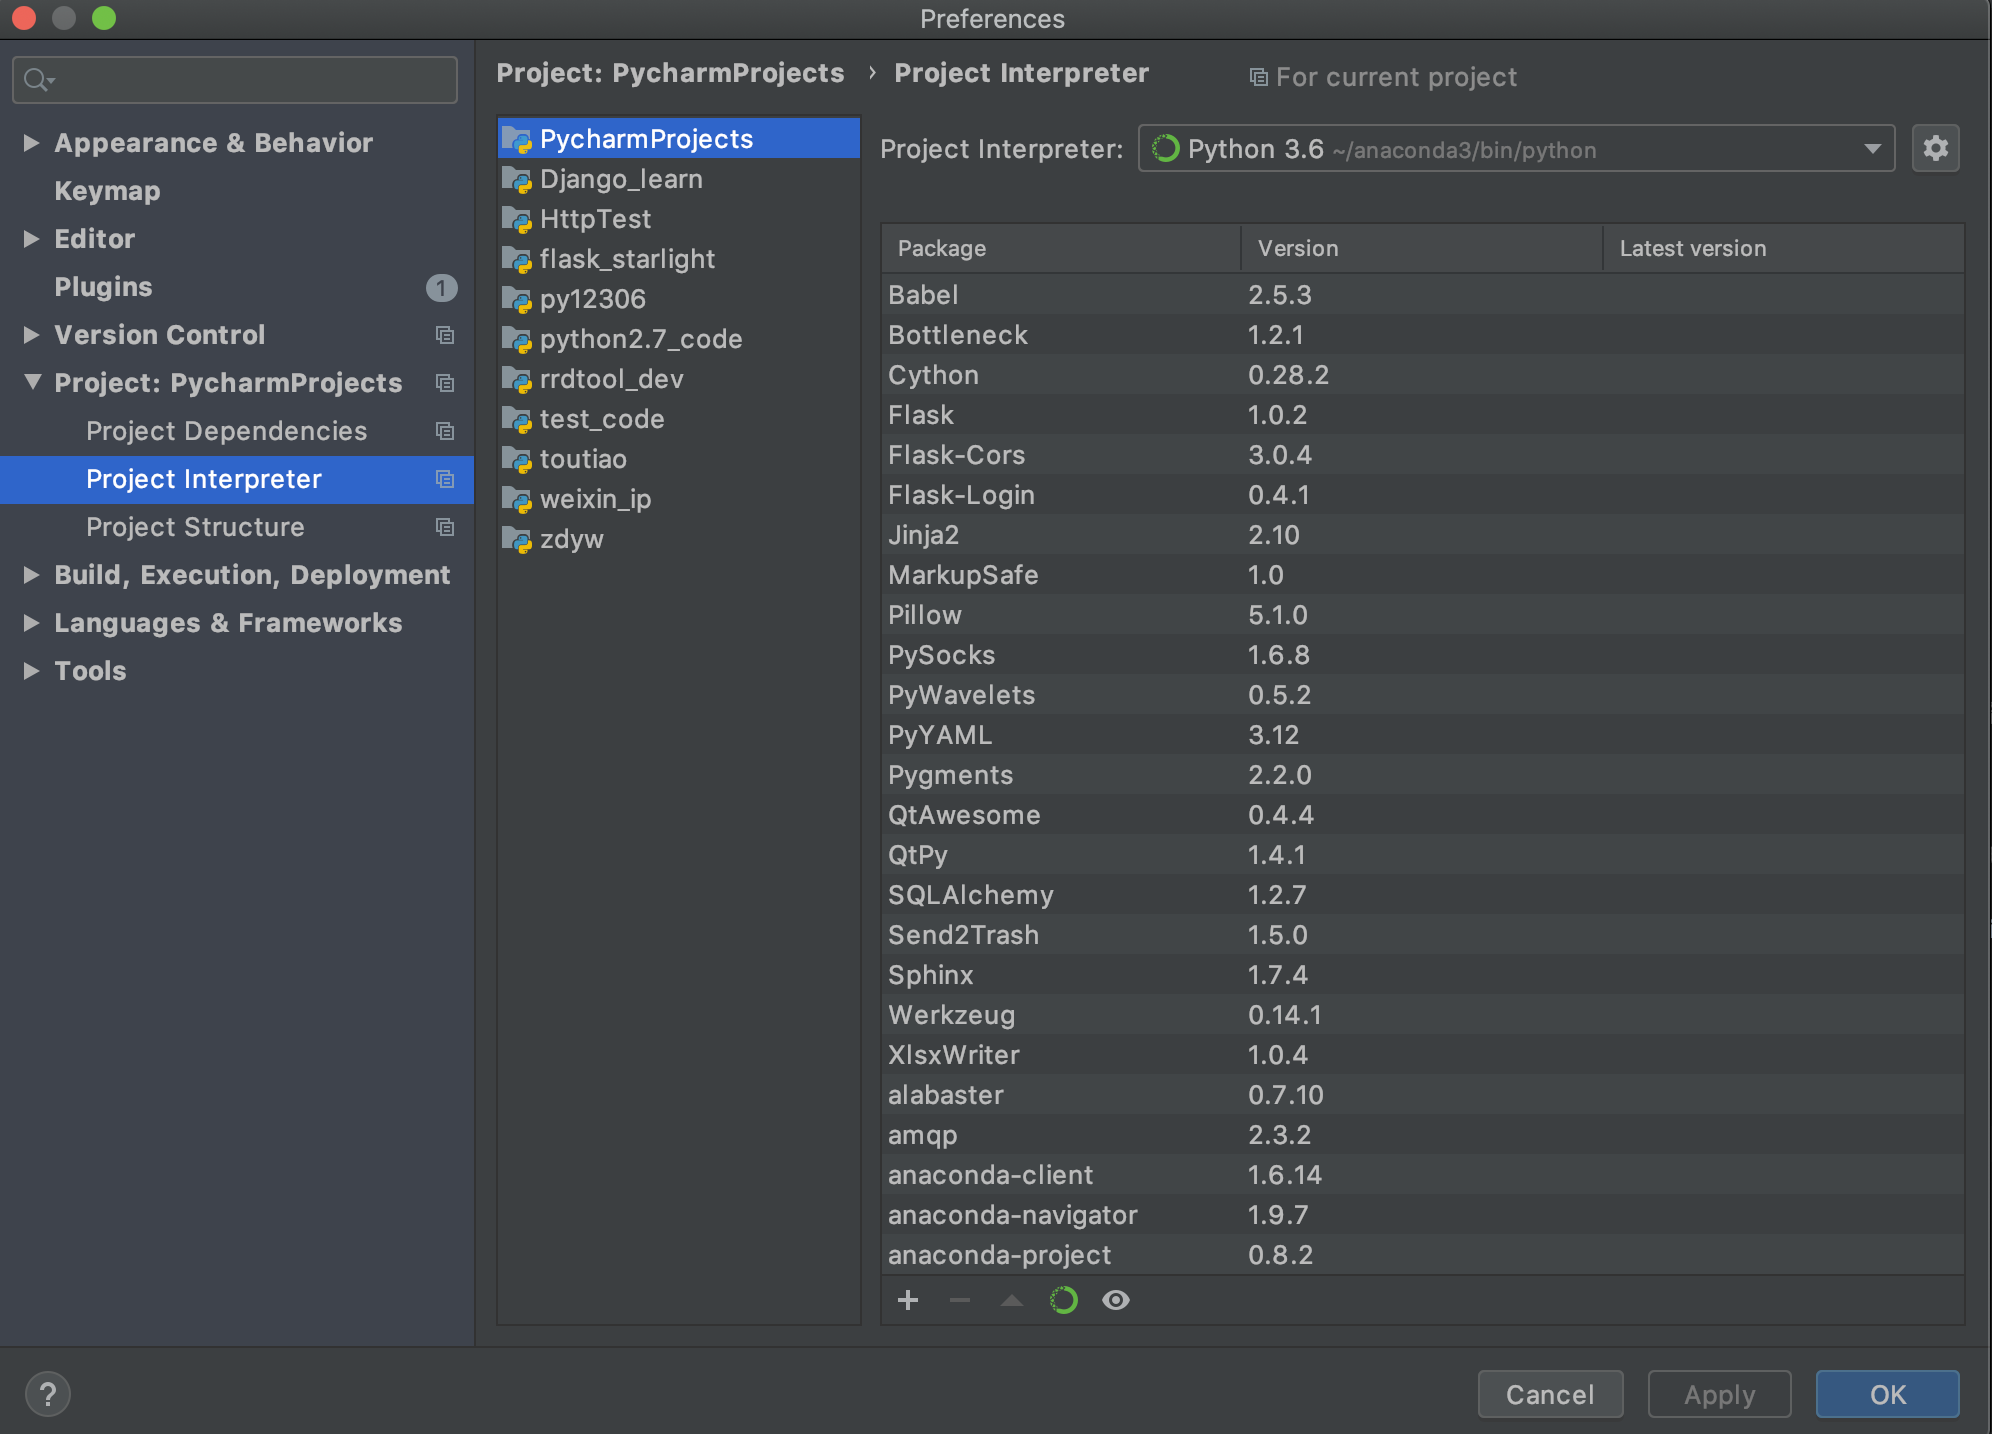Click the copy icon next to Version Control
The width and height of the screenshot is (1992, 1434).
point(445,335)
